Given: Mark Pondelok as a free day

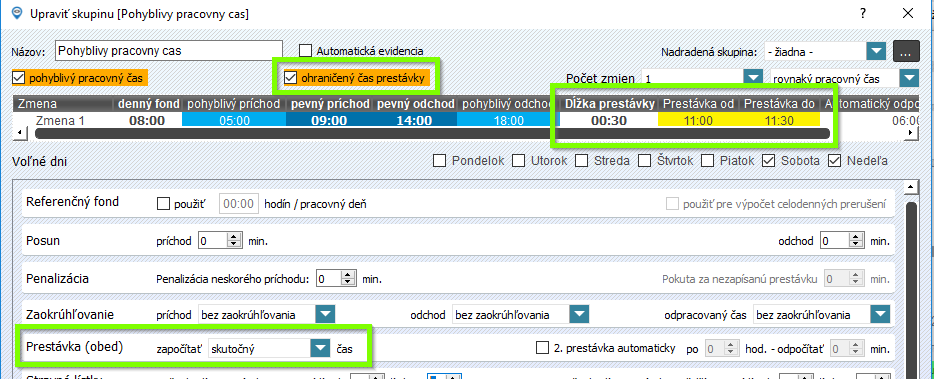Looking at the screenshot, I should tap(439, 161).
